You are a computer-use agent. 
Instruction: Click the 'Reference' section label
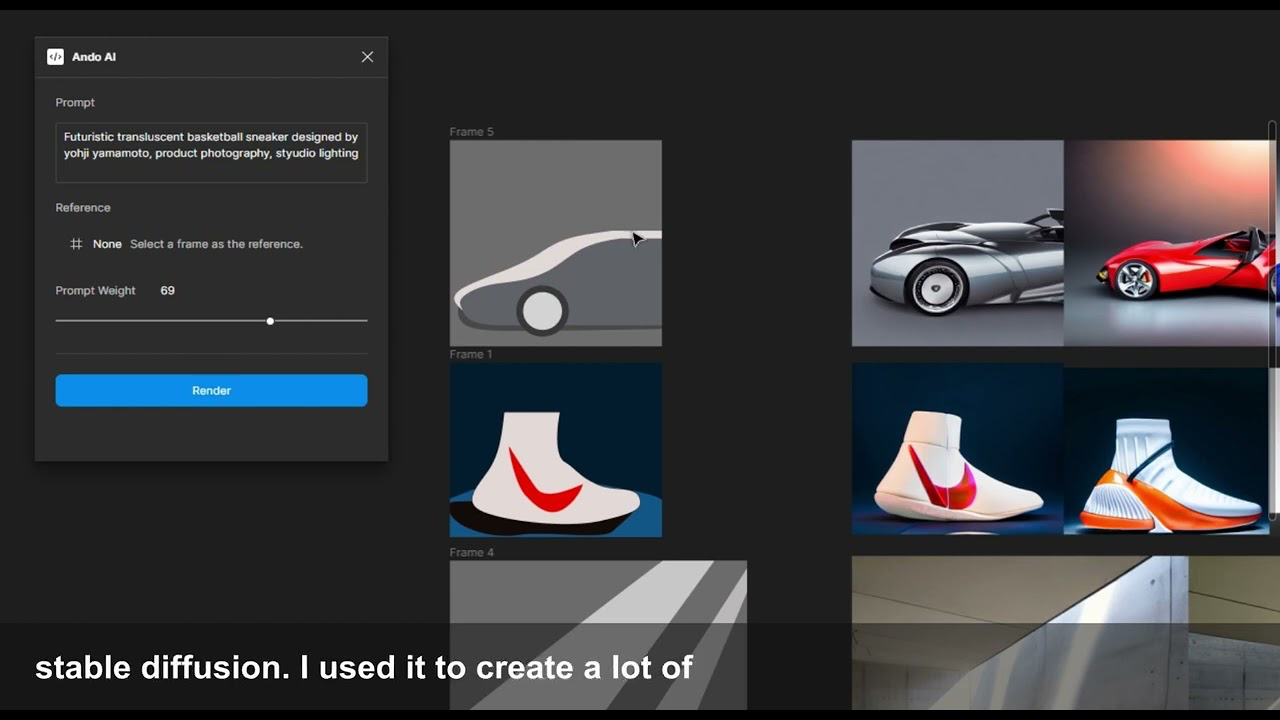[x=83, y=208]
